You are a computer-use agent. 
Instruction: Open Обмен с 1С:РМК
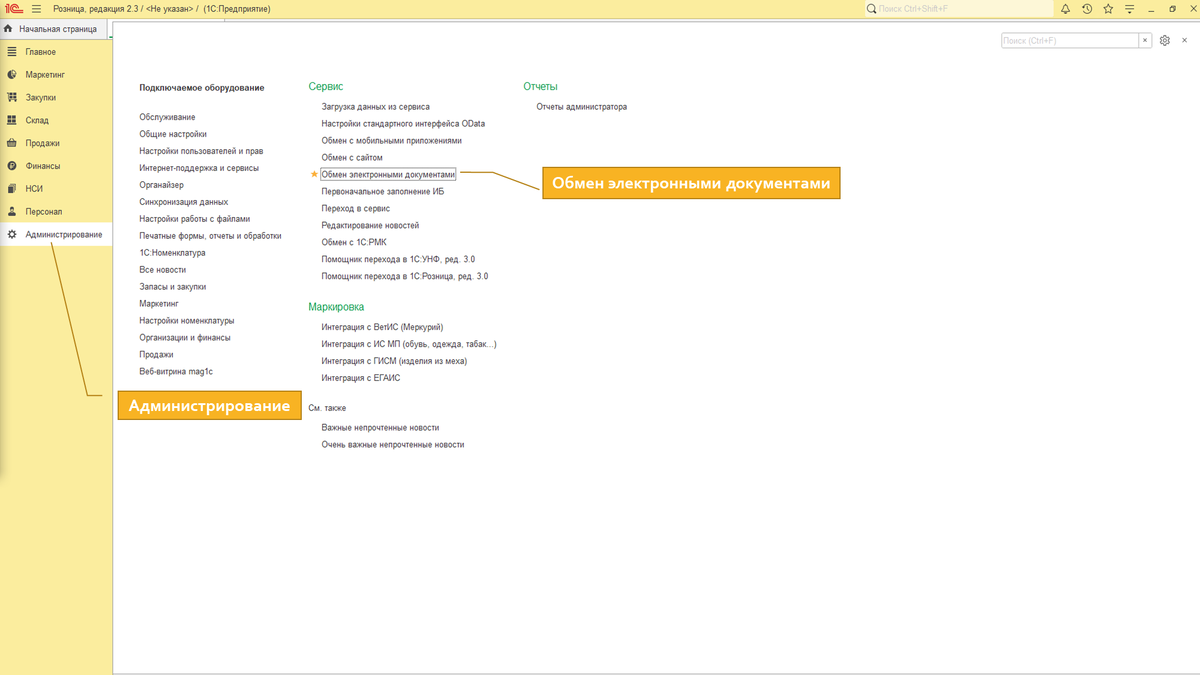[354, 242]
